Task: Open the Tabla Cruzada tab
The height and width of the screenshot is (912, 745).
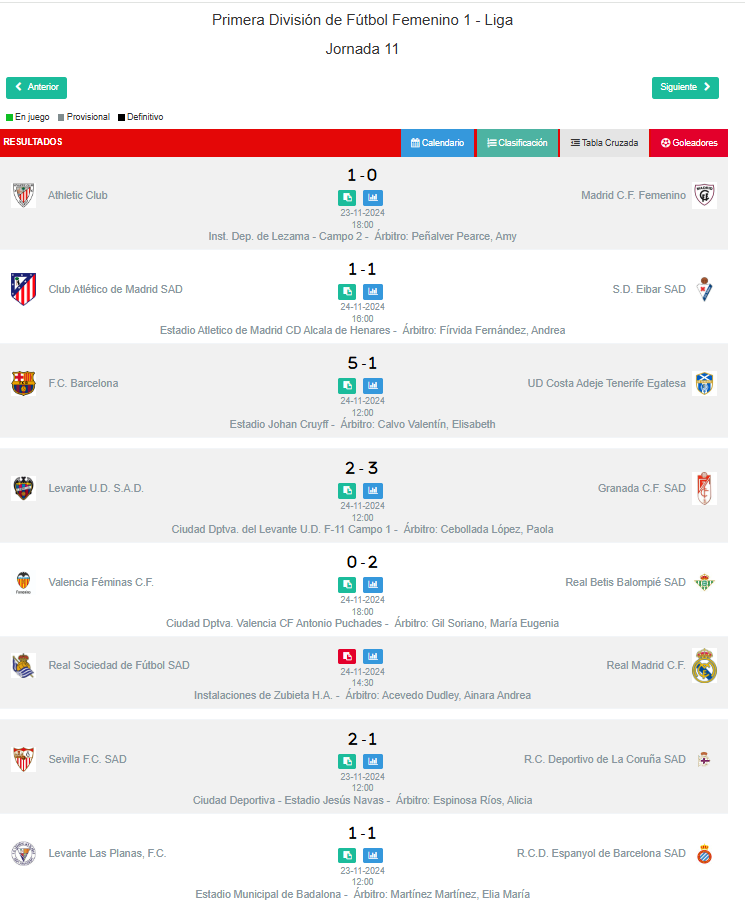Action: [604, 143]
